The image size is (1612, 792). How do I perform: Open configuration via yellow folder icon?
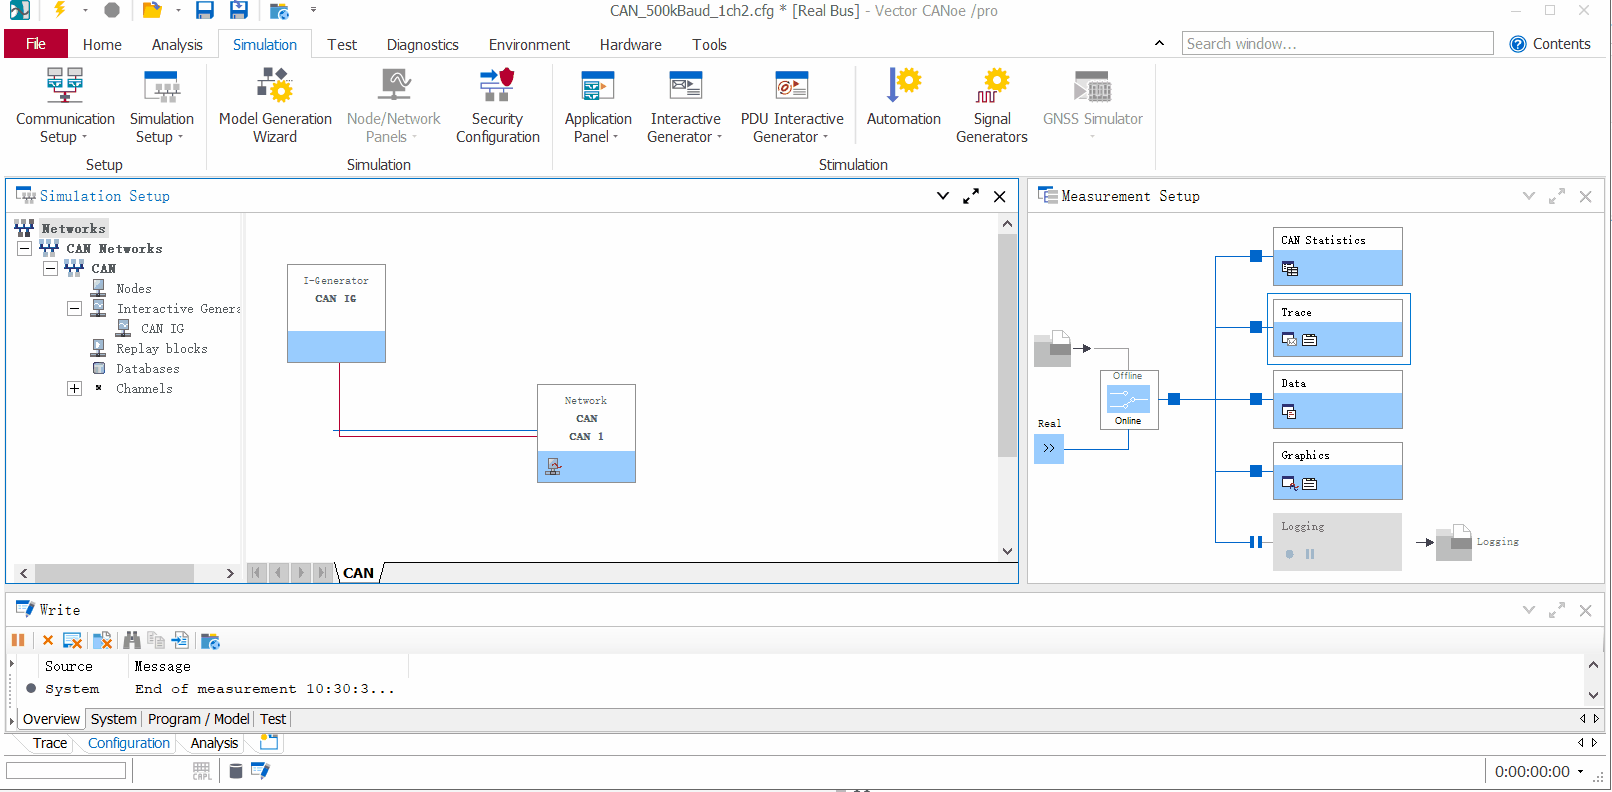pyautogui.click(x=152, y=10)
